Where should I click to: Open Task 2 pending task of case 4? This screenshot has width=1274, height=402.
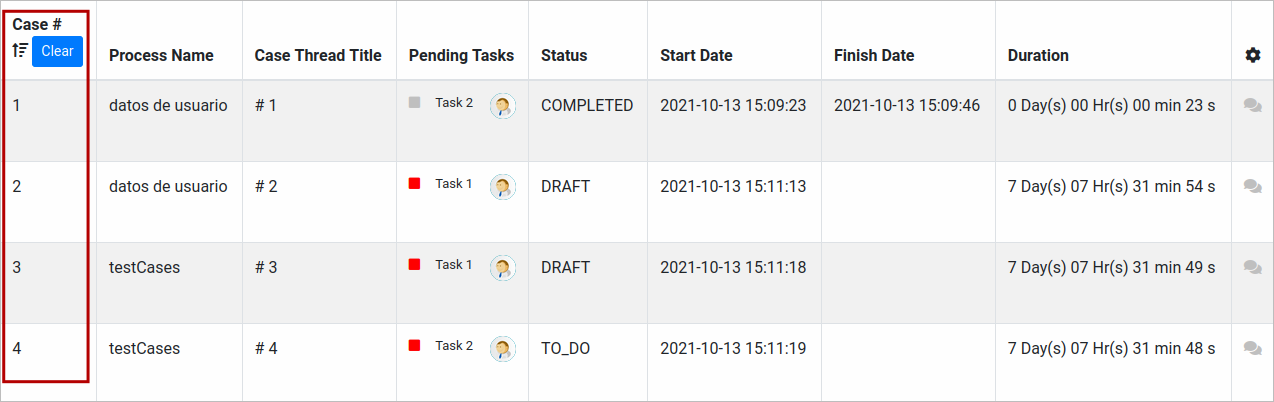click(454, 346)
